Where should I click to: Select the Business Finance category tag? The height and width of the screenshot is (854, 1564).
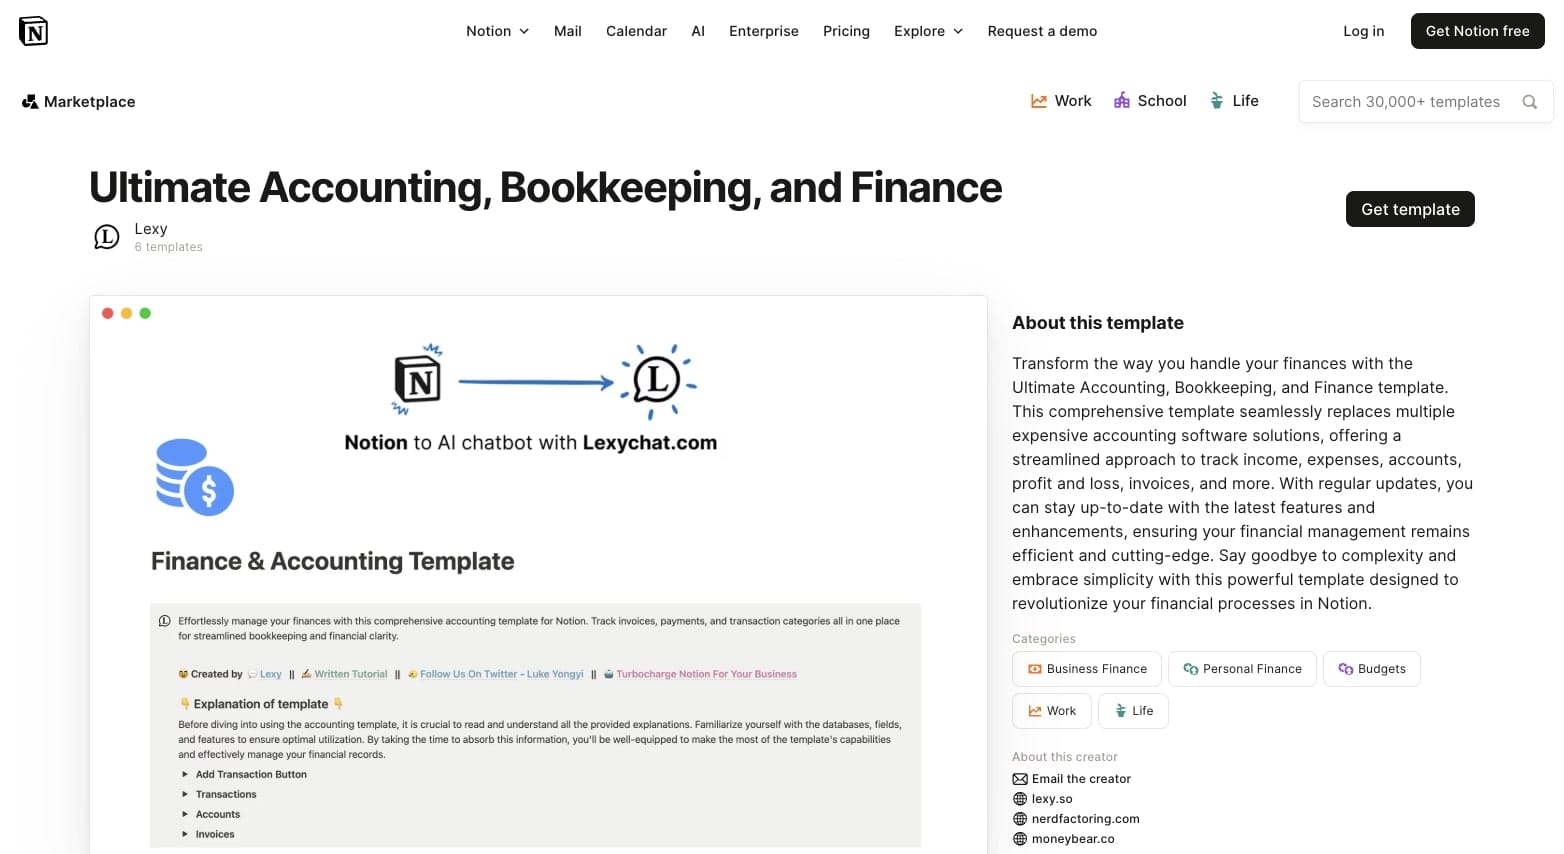(1087, 669)
